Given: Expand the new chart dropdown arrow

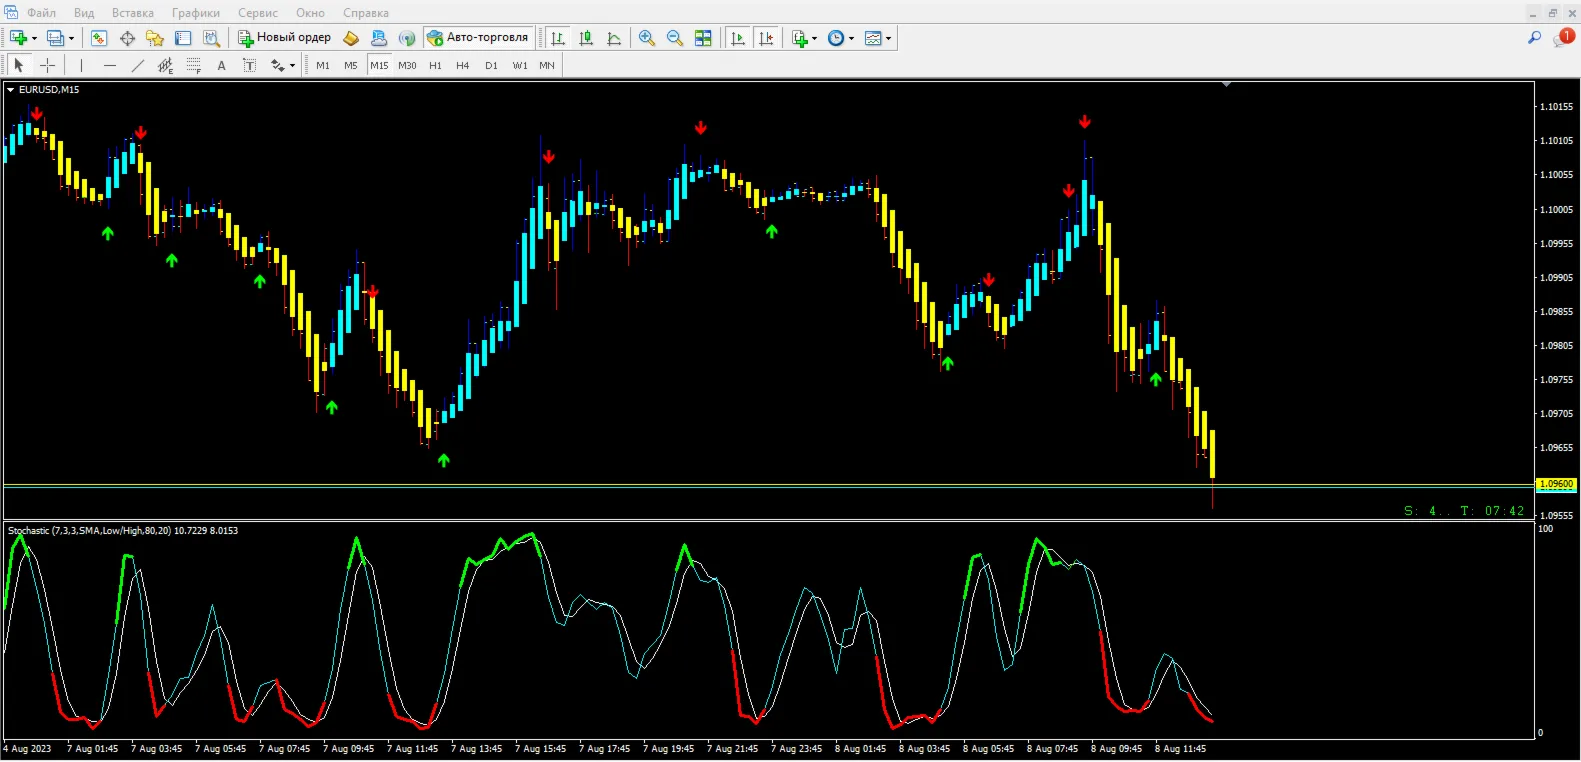Looking at the screenshot, I should click(x=34, y=39).
